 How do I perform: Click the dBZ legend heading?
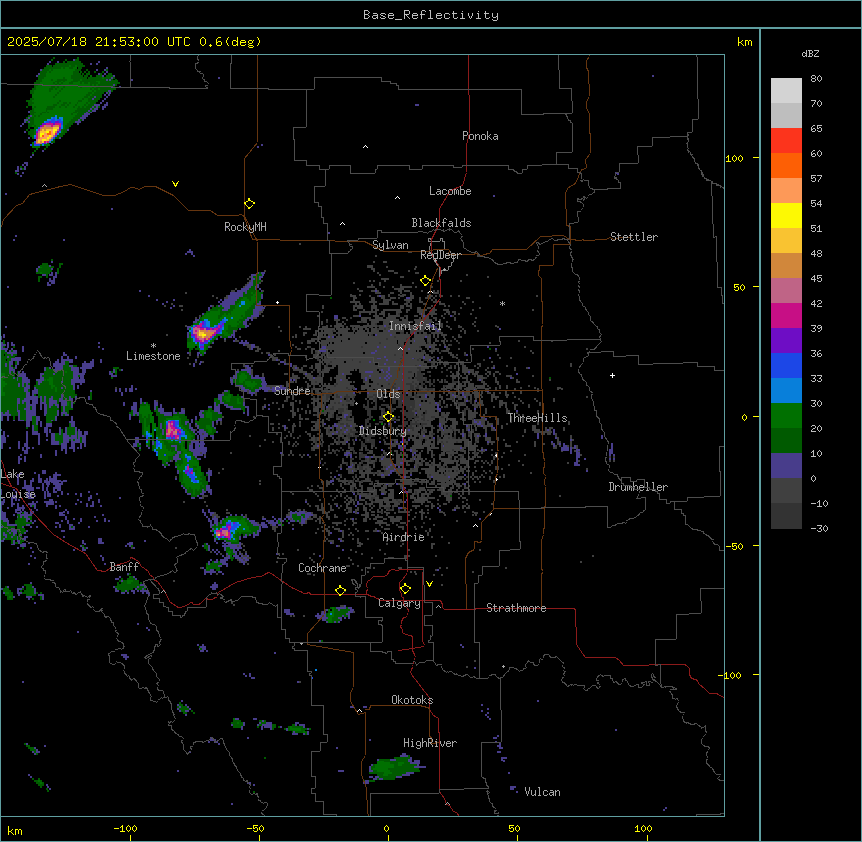[x=810, y=53]
